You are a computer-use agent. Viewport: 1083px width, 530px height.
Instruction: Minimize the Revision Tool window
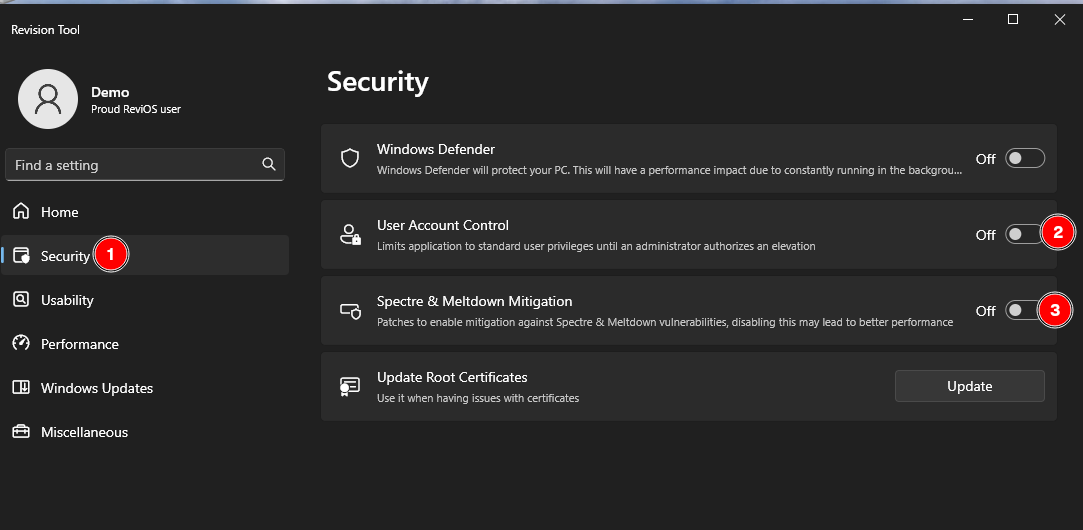click(x=966, y=19)
